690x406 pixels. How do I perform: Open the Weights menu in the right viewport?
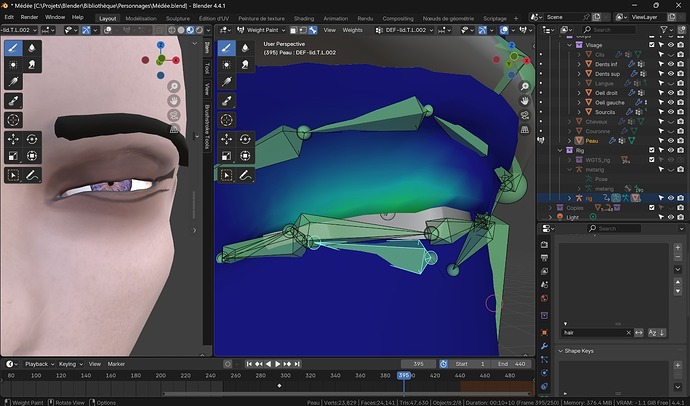pyautogui.click(x=352, y=30)
